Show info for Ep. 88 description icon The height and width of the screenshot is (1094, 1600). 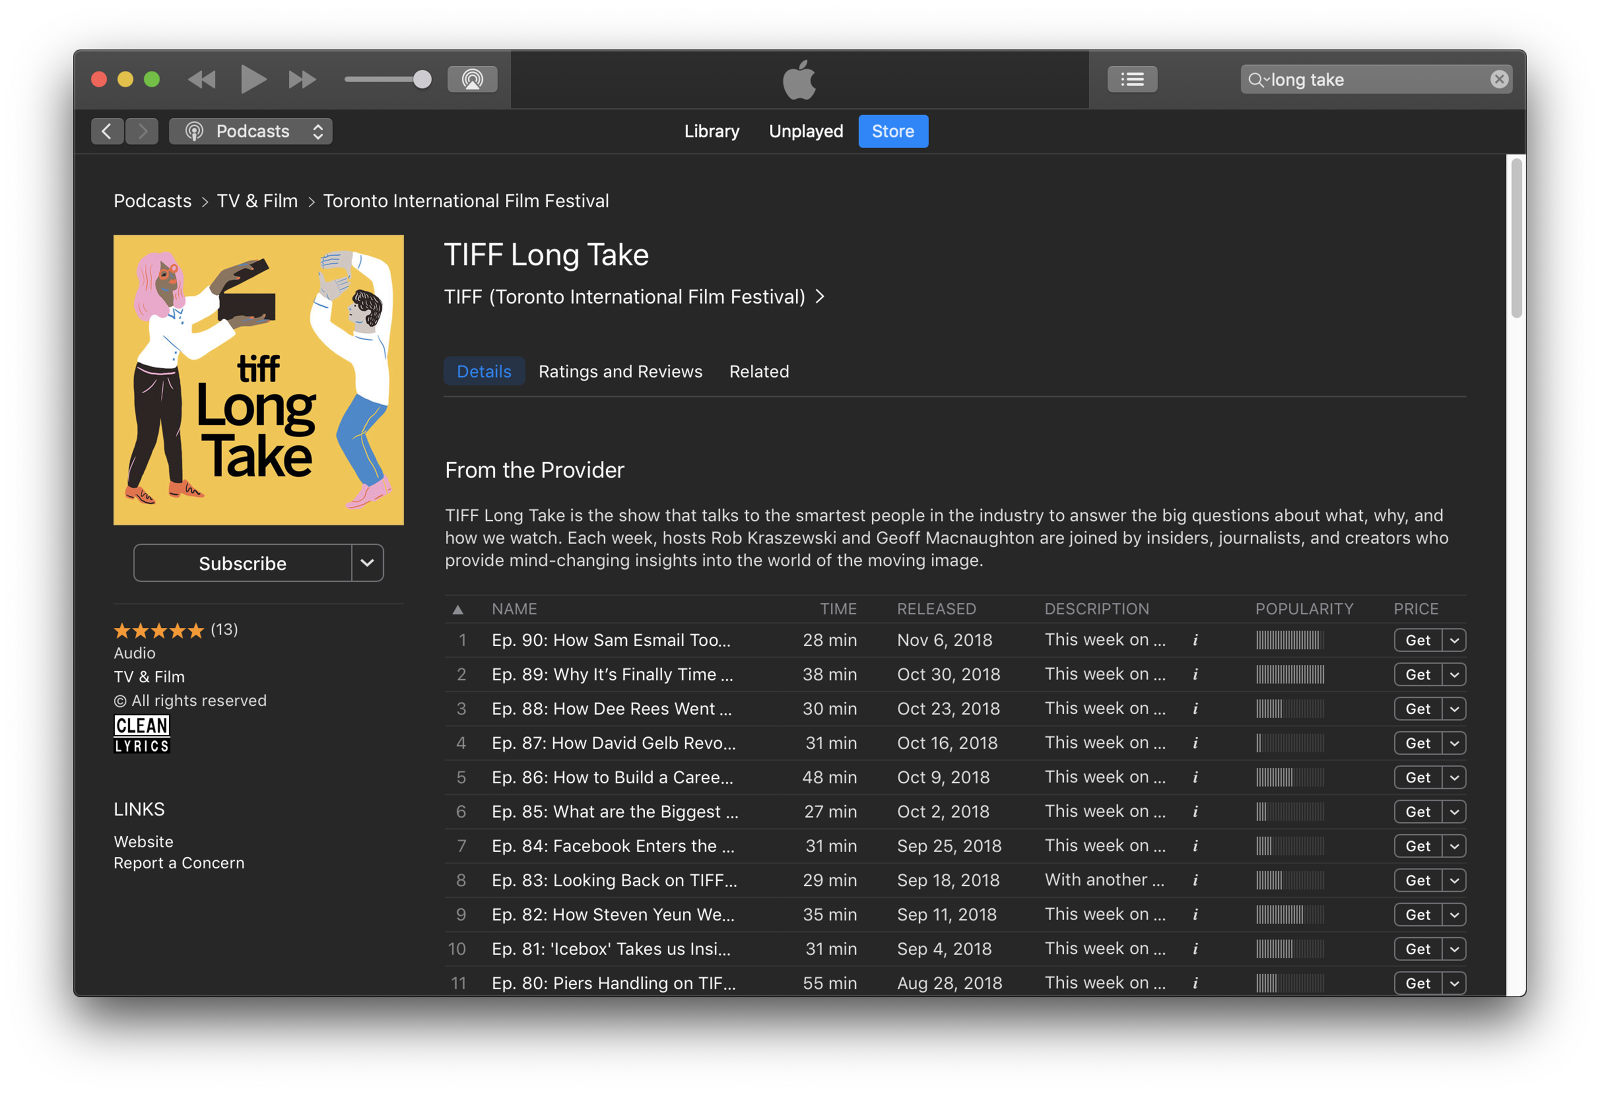tap(1195, 709)
